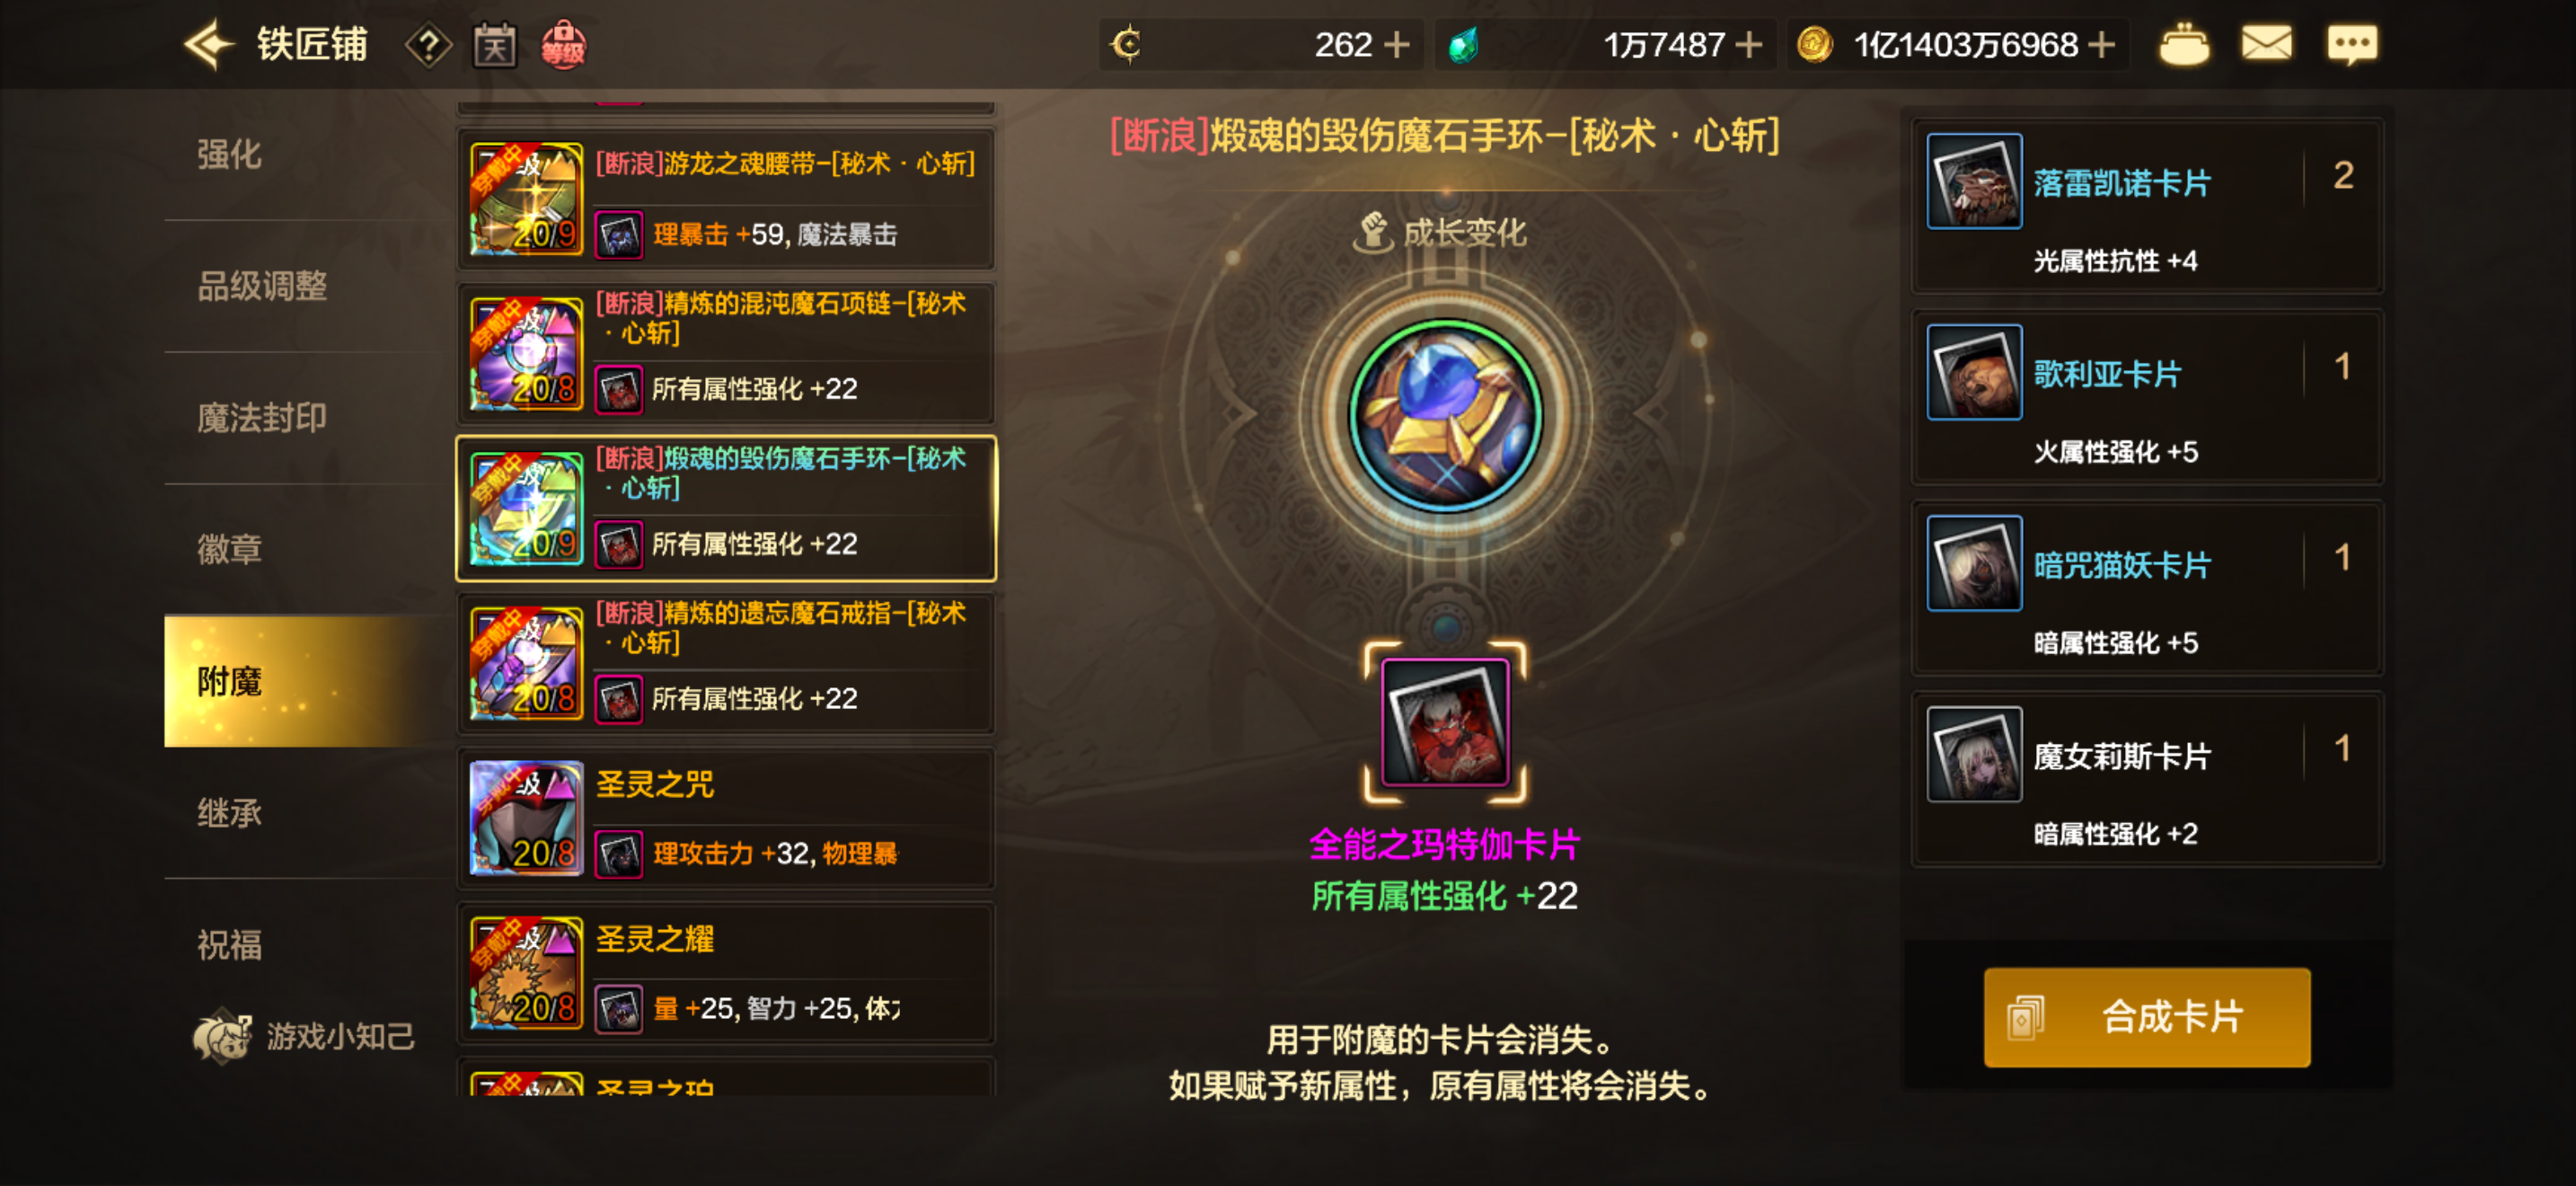This screenshot has height=1186, width=2576.
Task: Open the chat bubble icon
Action: pyautogui.click(x=2352, y=45)
